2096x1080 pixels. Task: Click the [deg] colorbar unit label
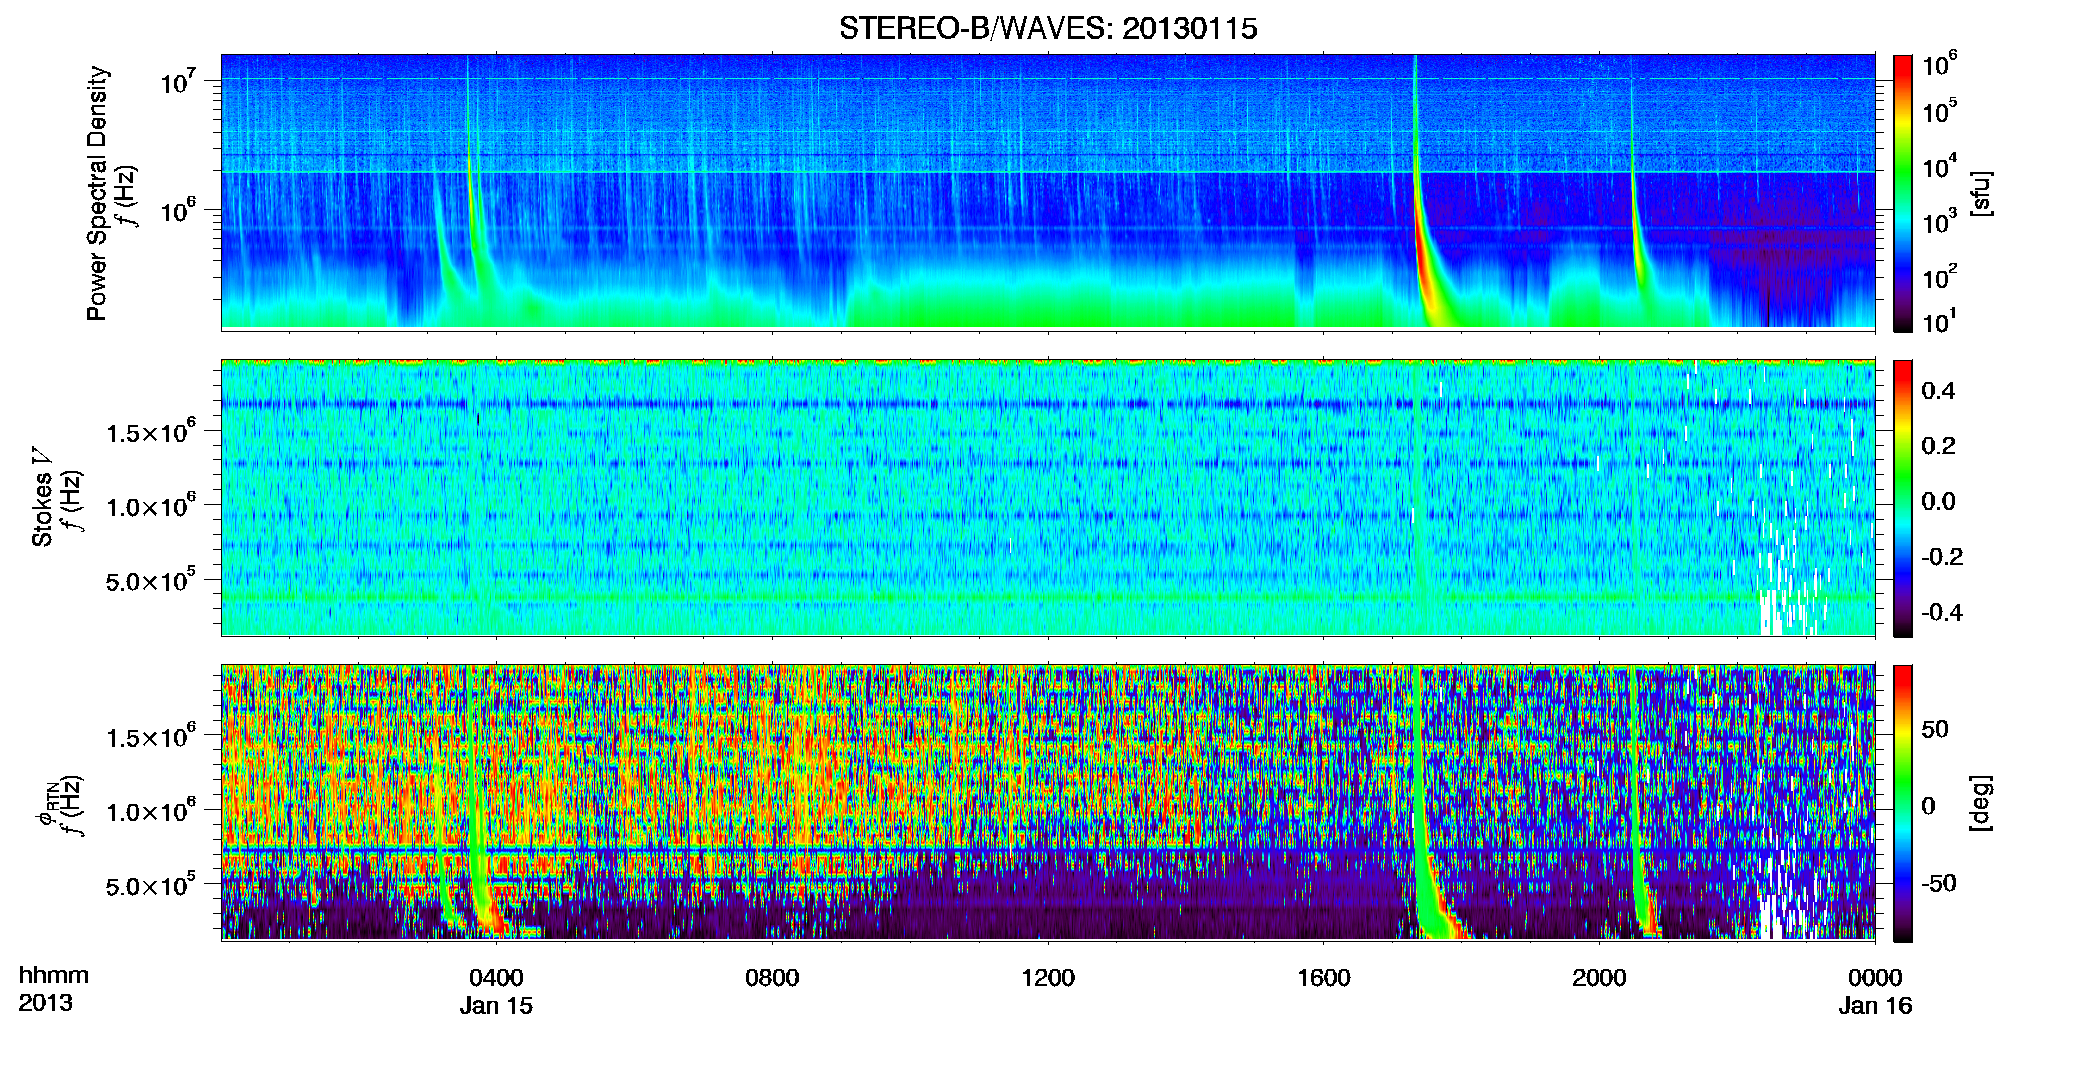pyautogui.click(x=1980, y=803)
